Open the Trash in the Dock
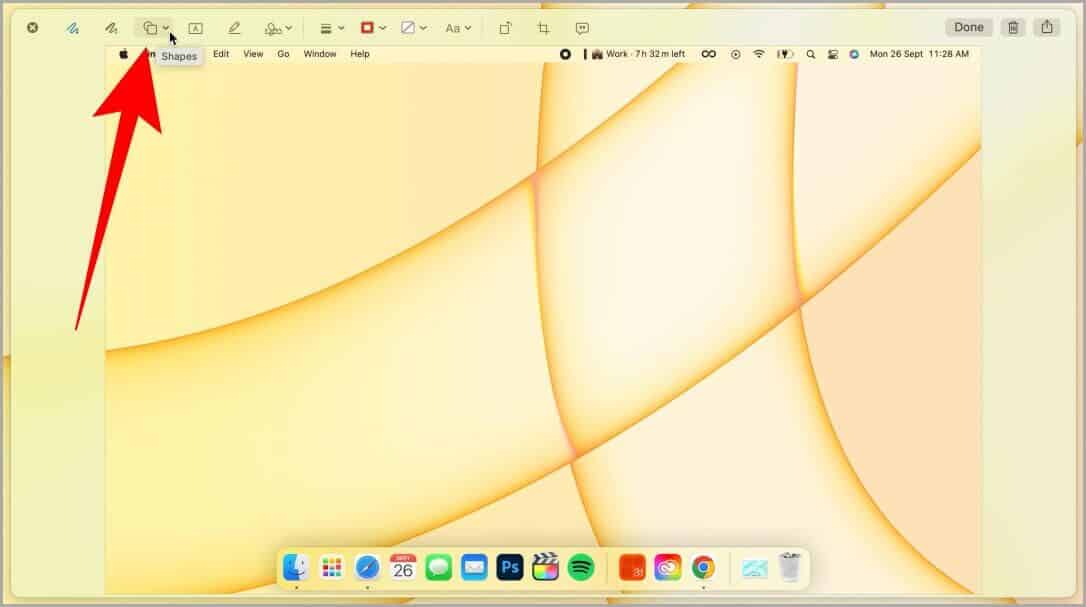The height and width of the screenshot is (607, 1086). click(790, 568)
